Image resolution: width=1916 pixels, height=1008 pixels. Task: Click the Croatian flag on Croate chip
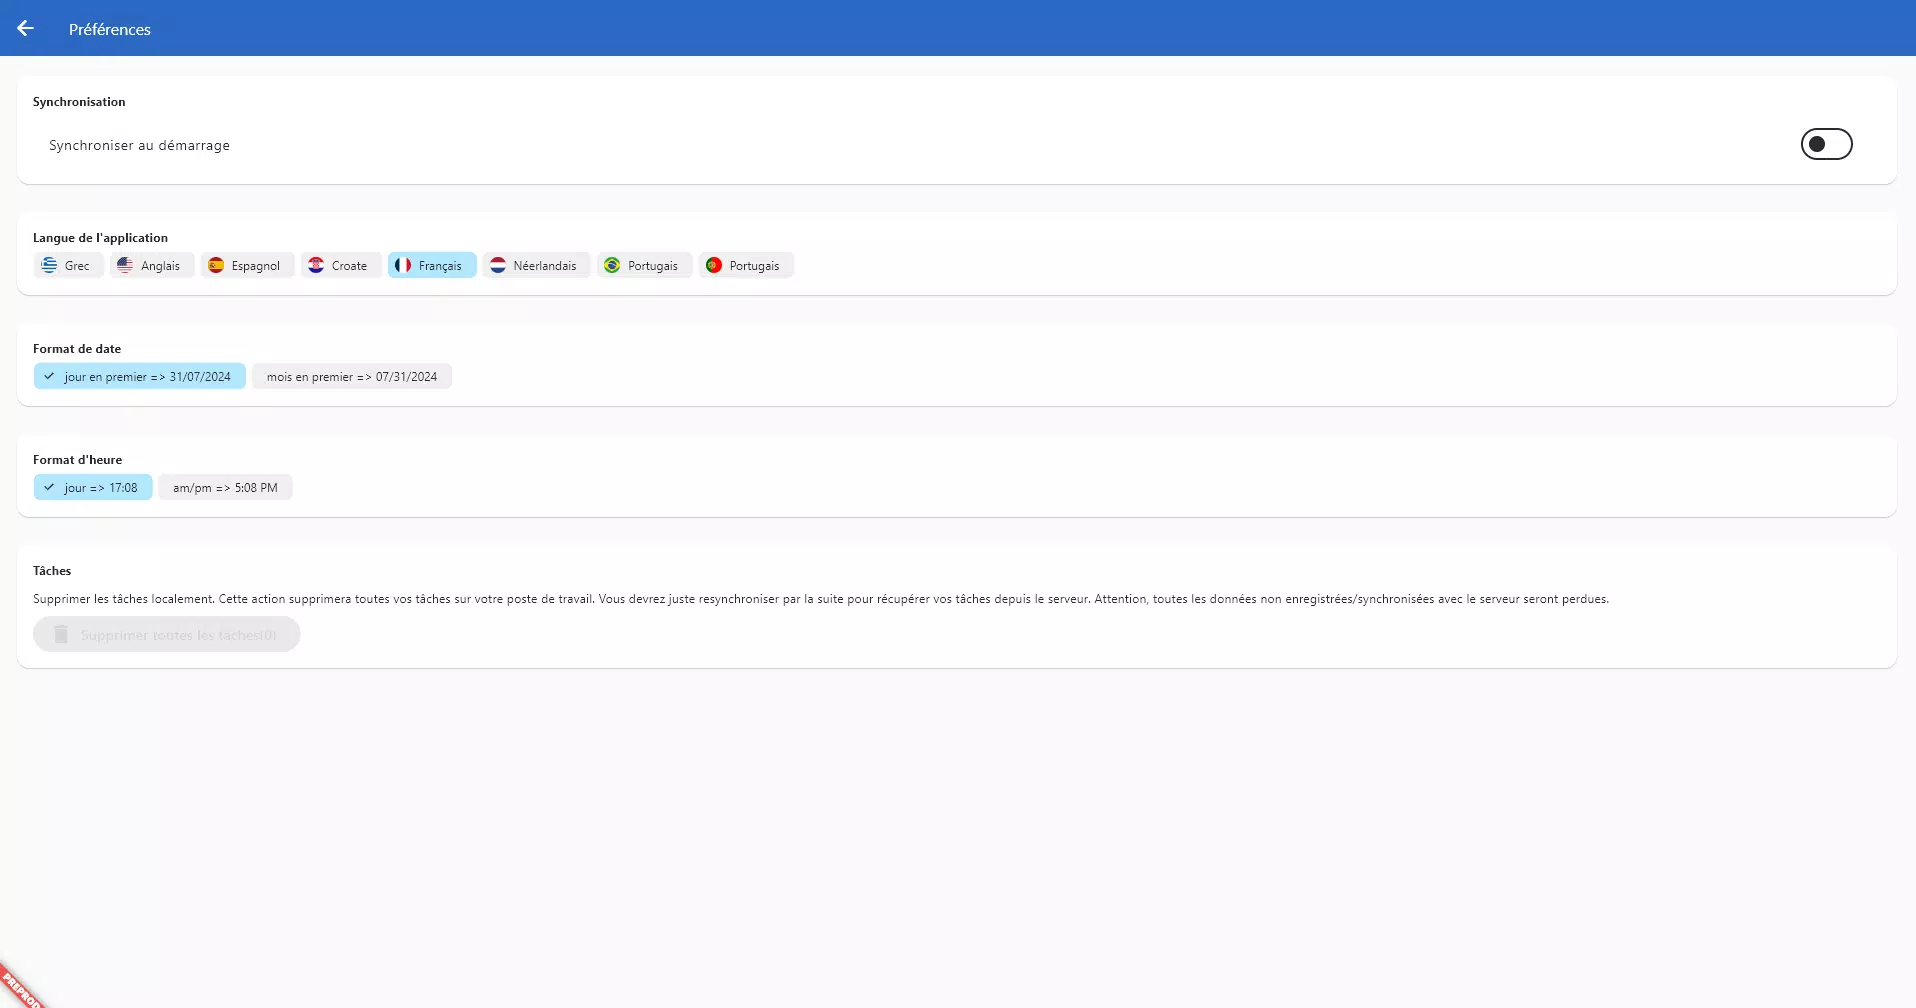coord(316,265)
